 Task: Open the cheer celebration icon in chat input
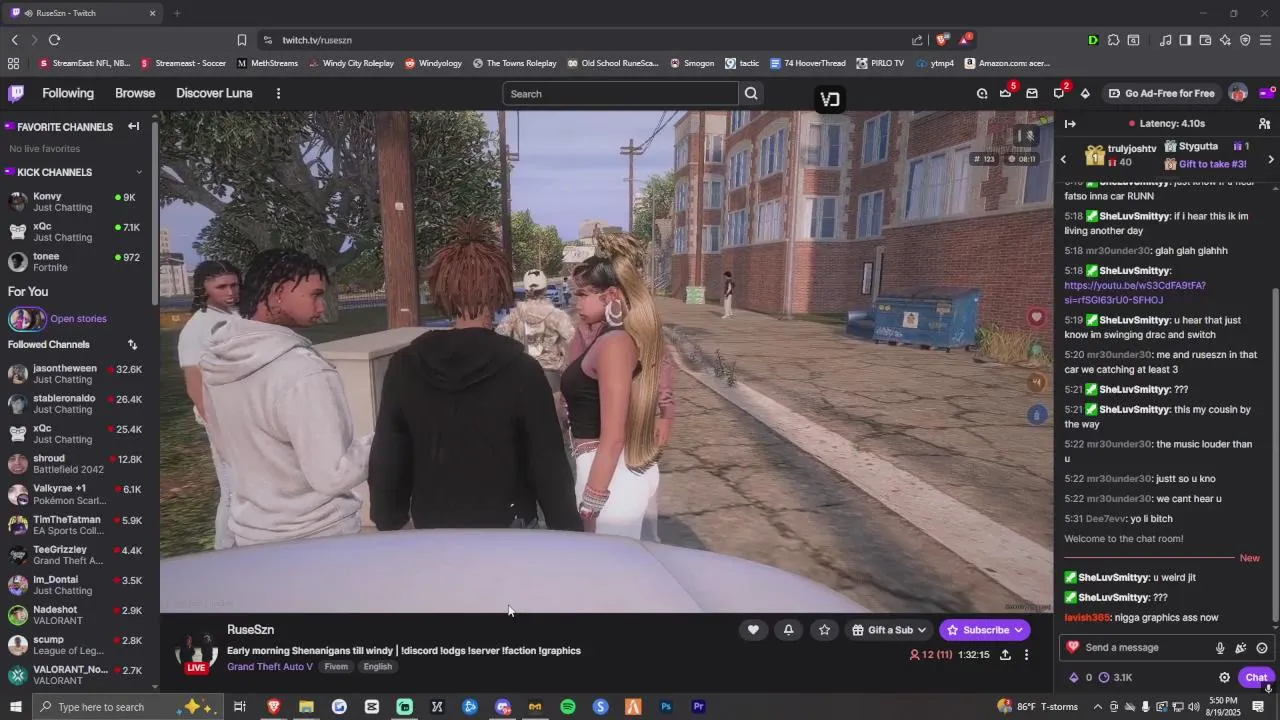pyautogui.click(x=1241, y=648)
